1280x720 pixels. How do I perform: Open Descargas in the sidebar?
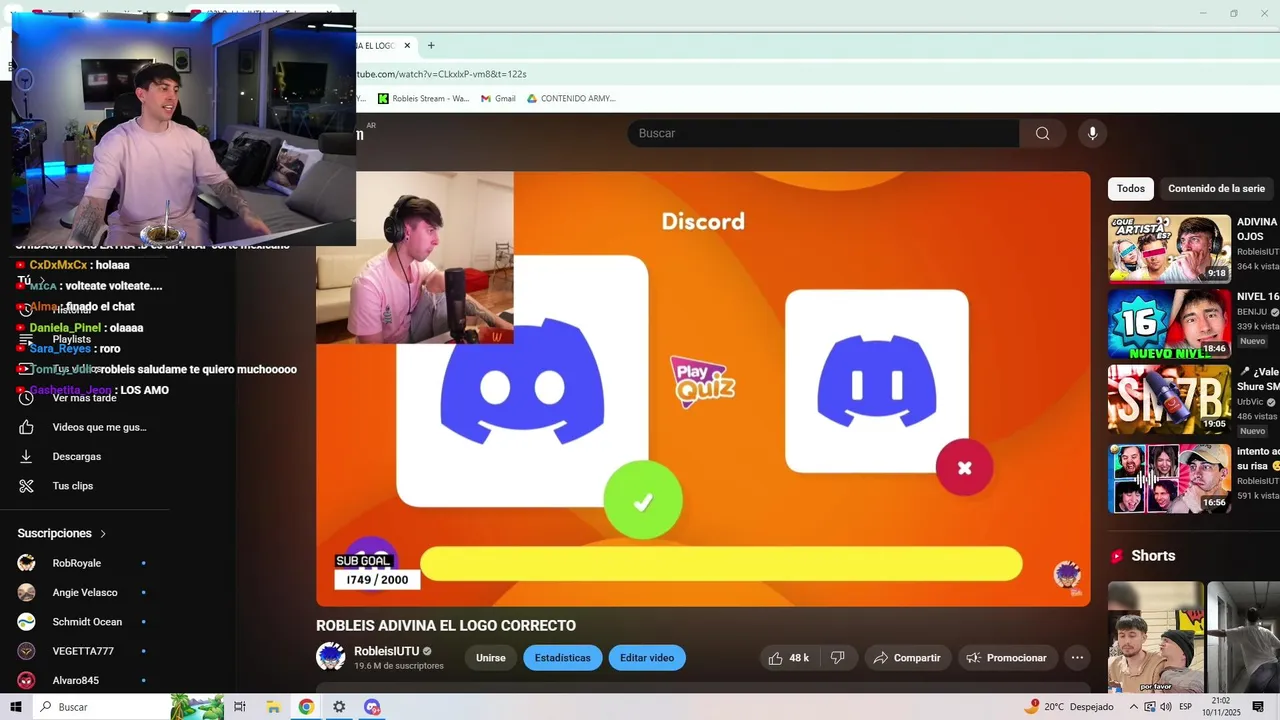click(77, 456)
